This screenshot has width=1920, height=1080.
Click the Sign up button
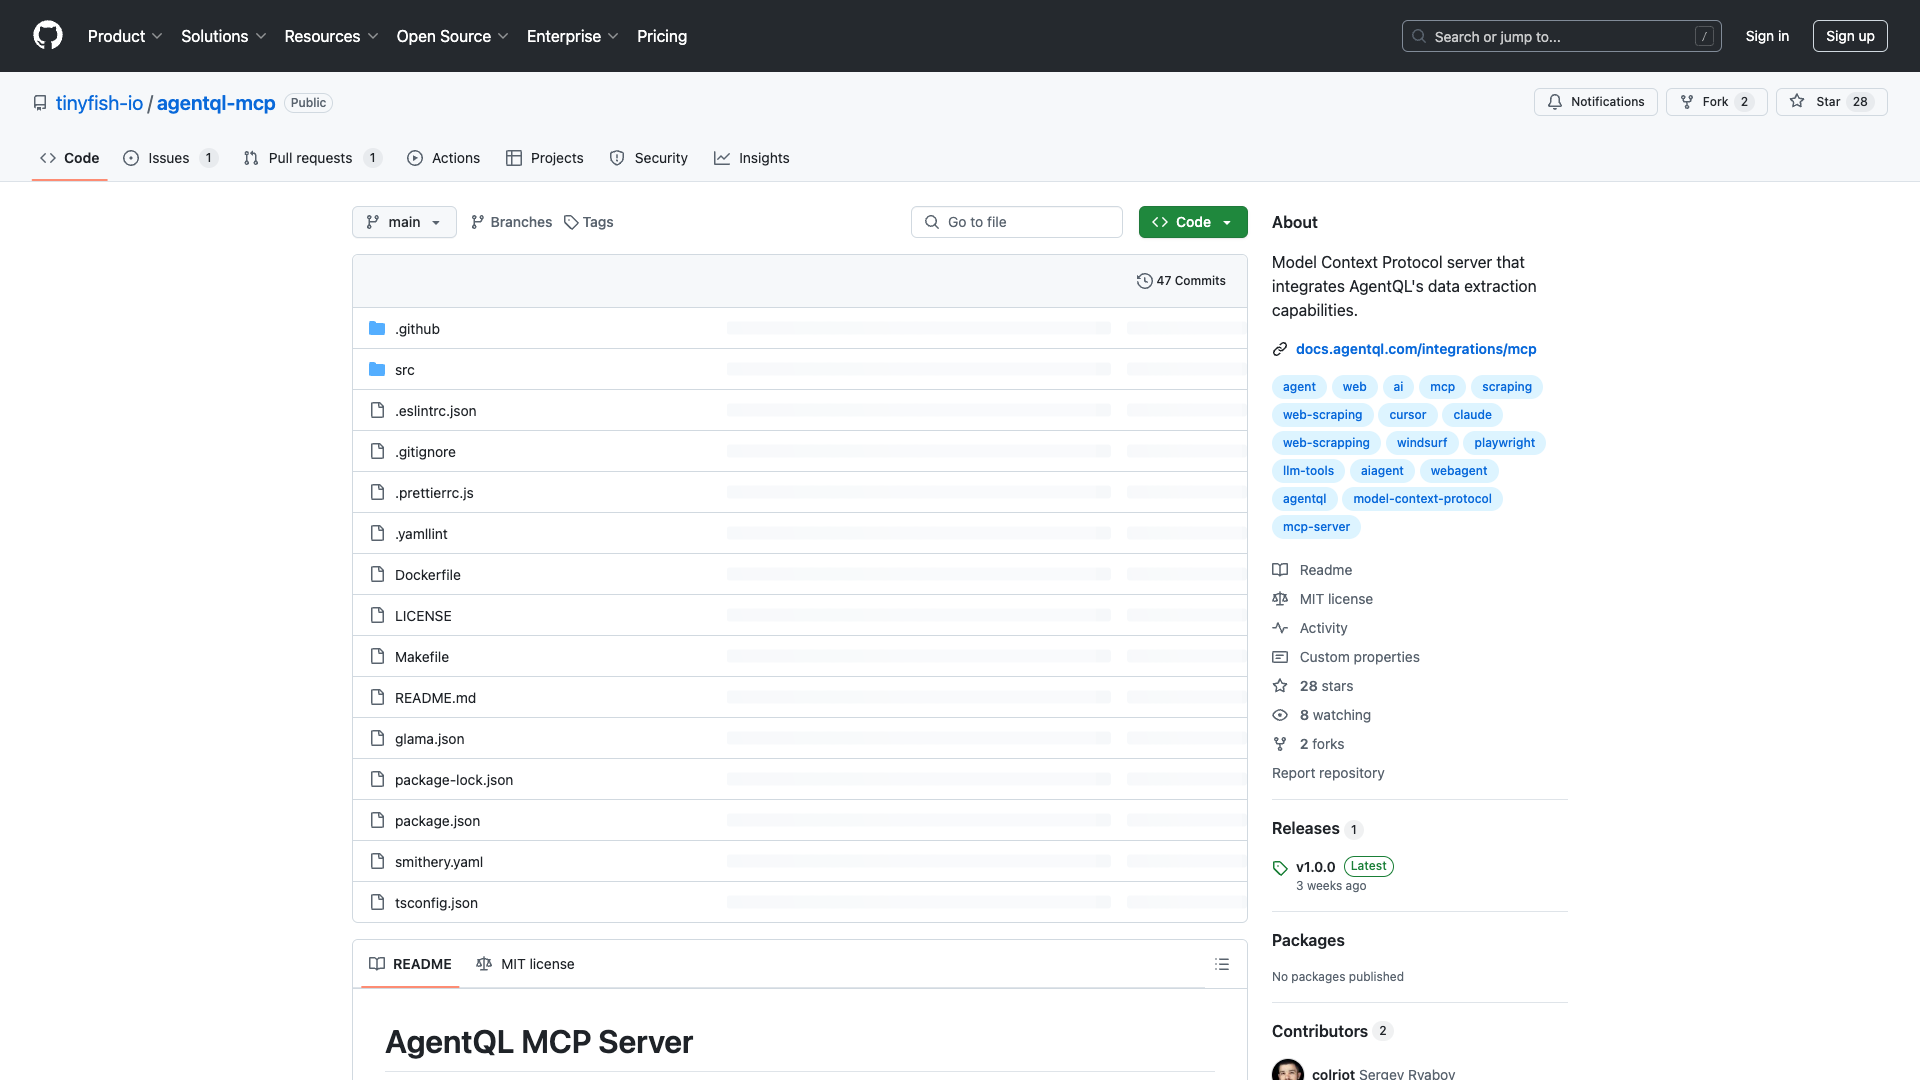click(x=1849, y=36)
